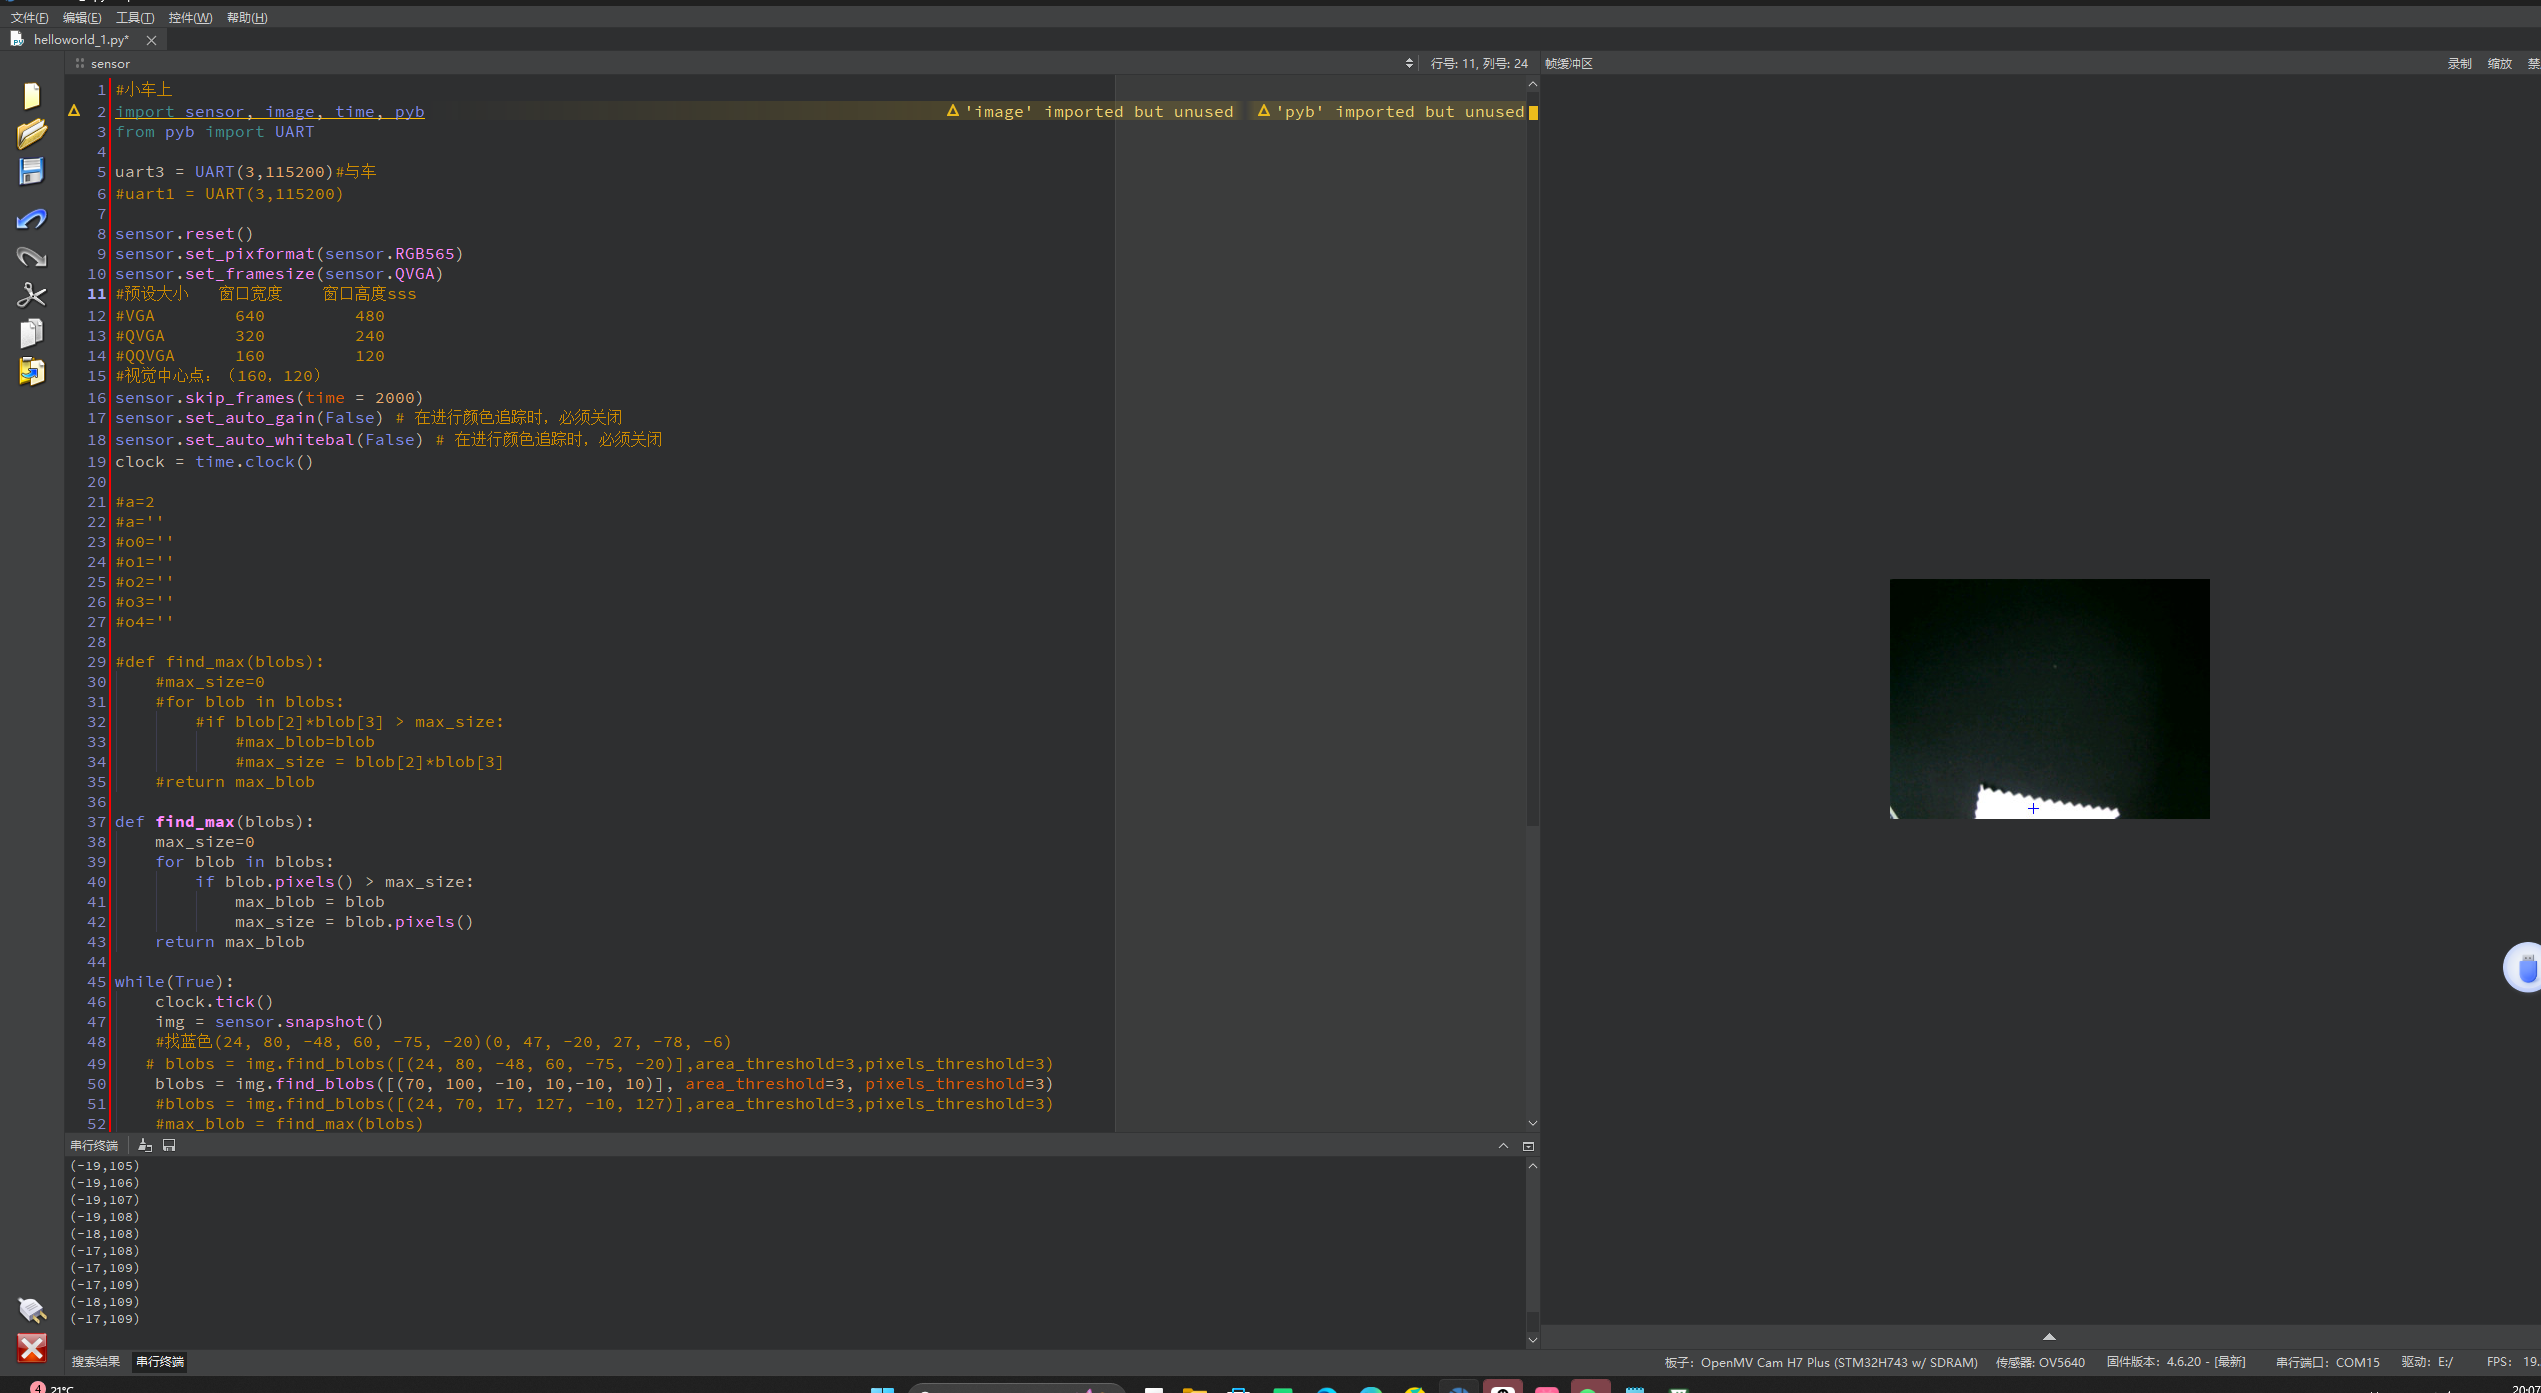Open File Explorer from the taskbar
This screenshot has height=1393, width=2541.
[x=1194, y=1389]
